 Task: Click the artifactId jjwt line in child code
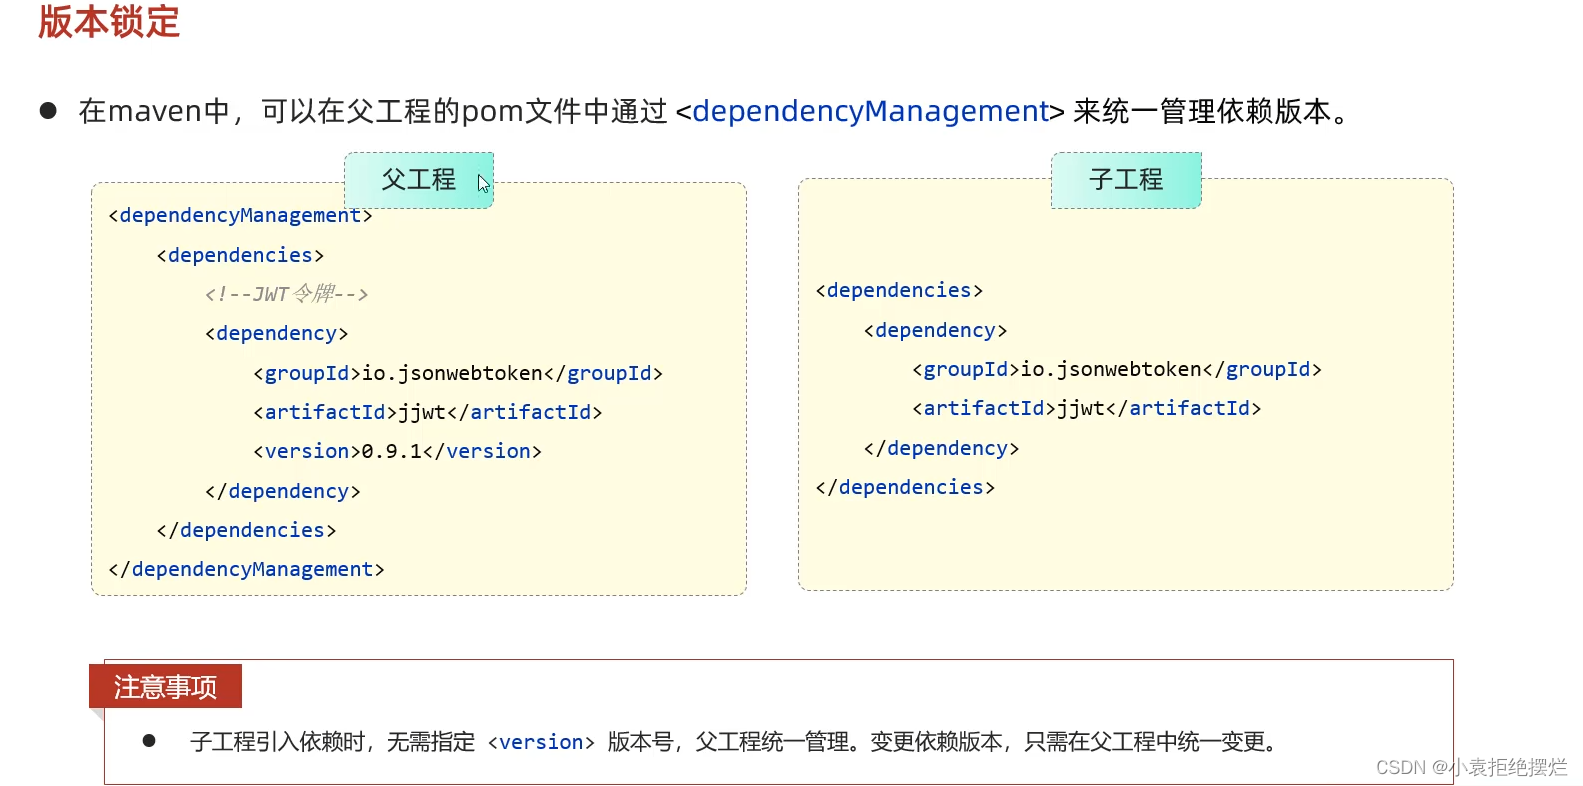pos(1086,408)
